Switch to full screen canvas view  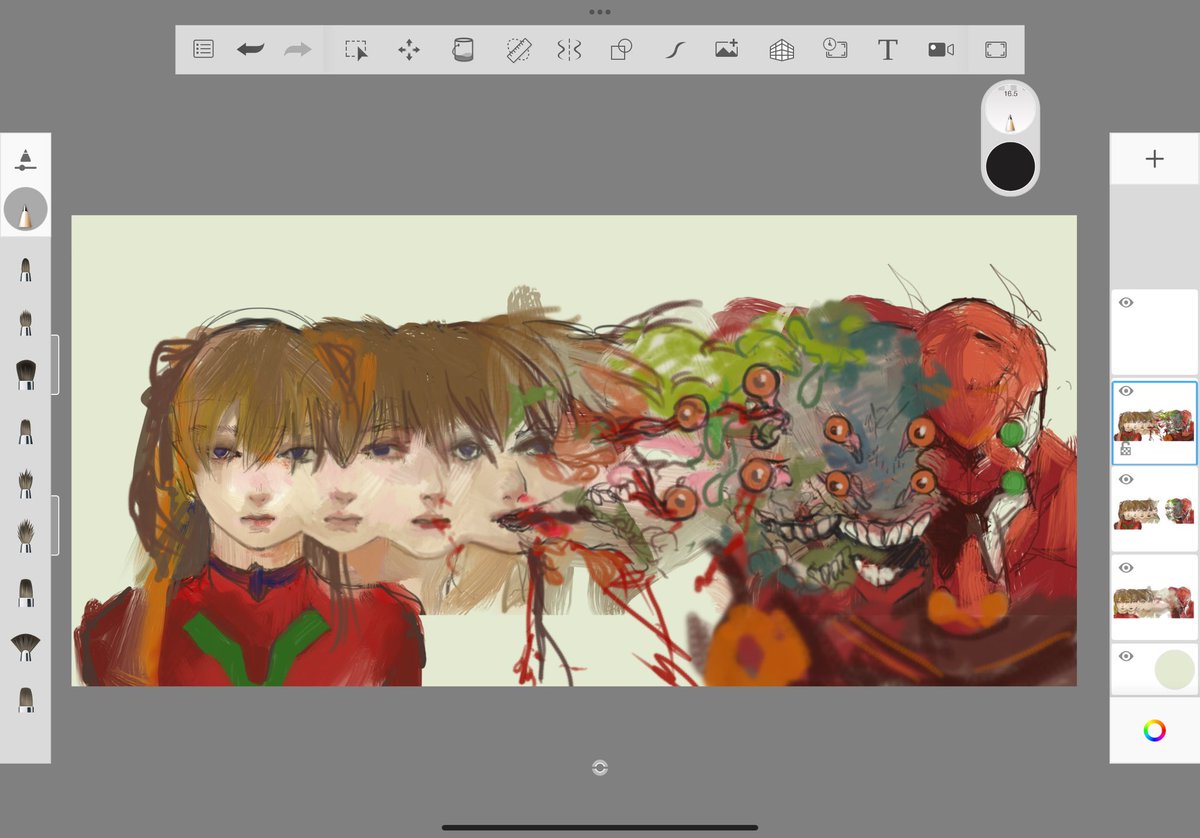click(x=996, y=50)
